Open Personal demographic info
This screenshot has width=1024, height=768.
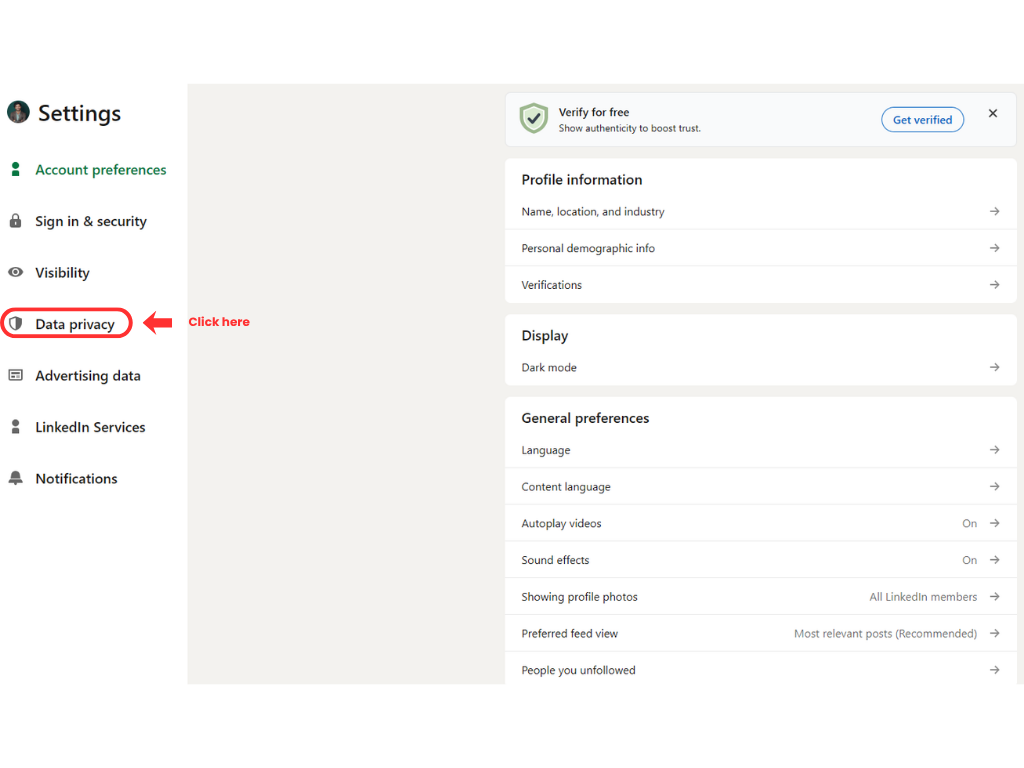coord(760,248)
